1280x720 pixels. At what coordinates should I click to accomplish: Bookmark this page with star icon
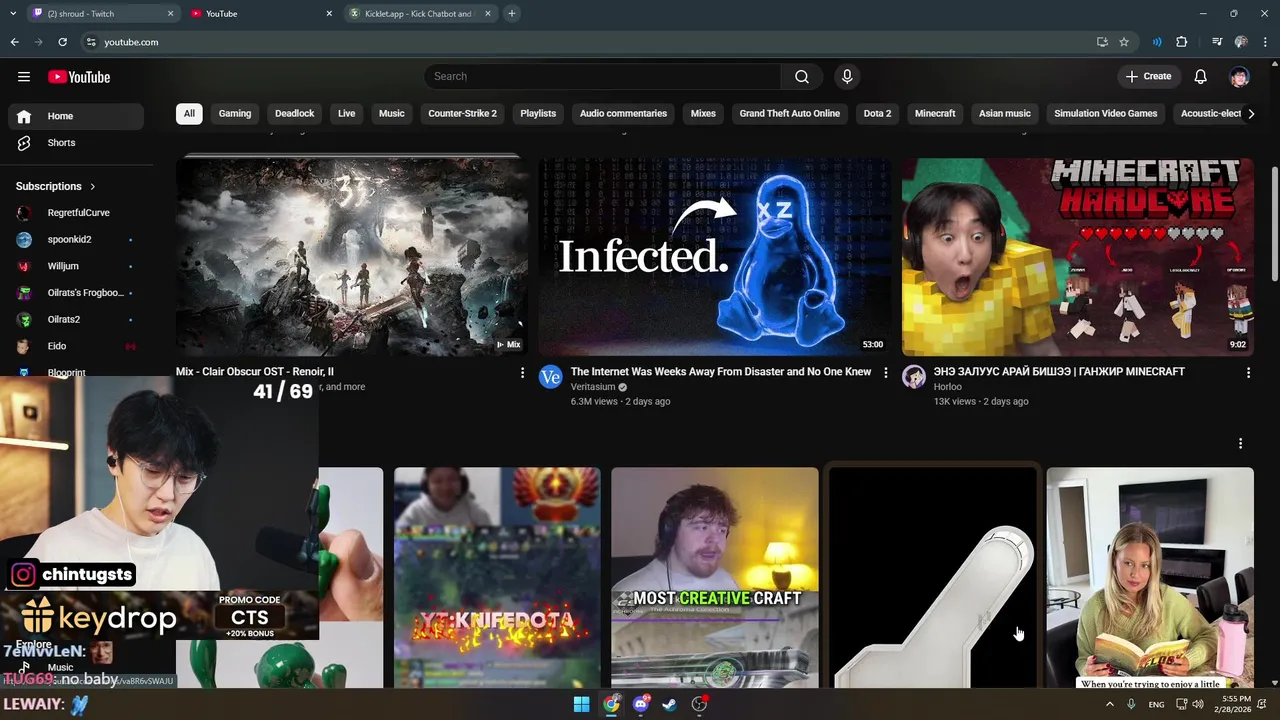[1124, 42]
